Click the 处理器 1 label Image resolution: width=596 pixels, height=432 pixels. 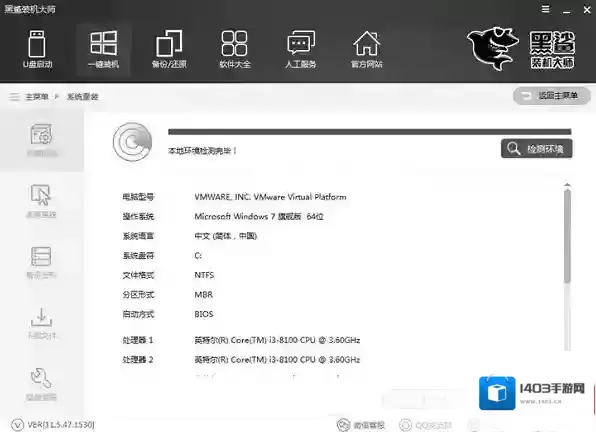(x=138, y=340)
